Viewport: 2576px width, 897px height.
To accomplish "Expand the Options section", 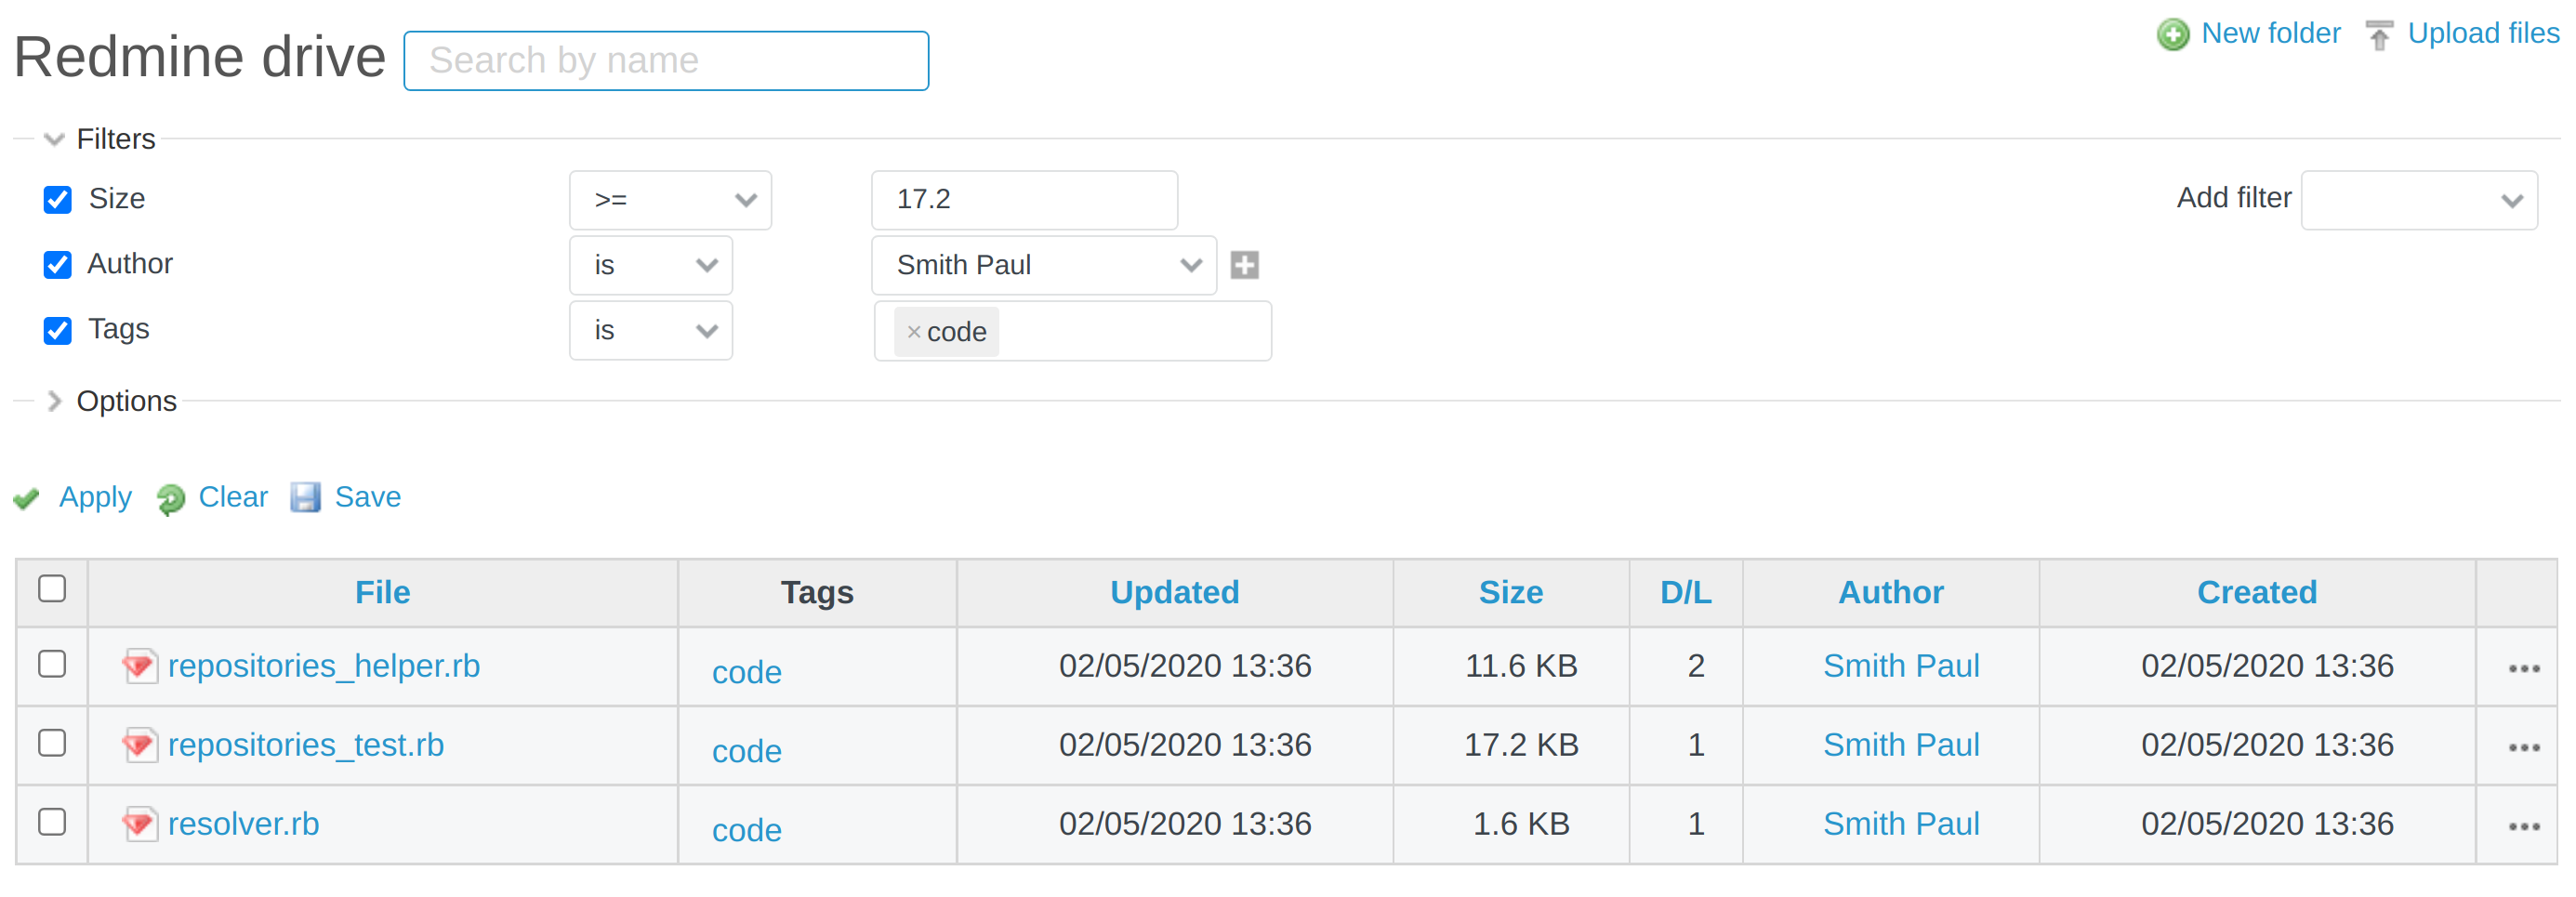I will click(55, 401).
